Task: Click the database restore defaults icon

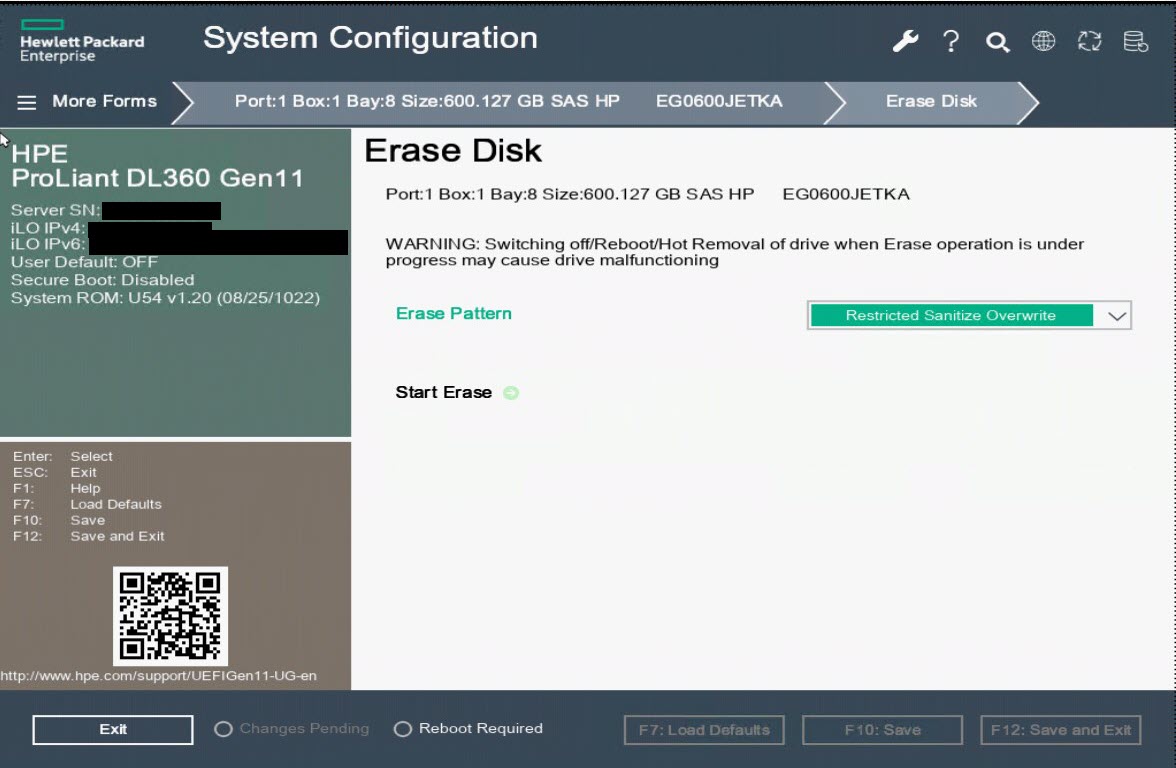Action: [x=1136, y=42]
